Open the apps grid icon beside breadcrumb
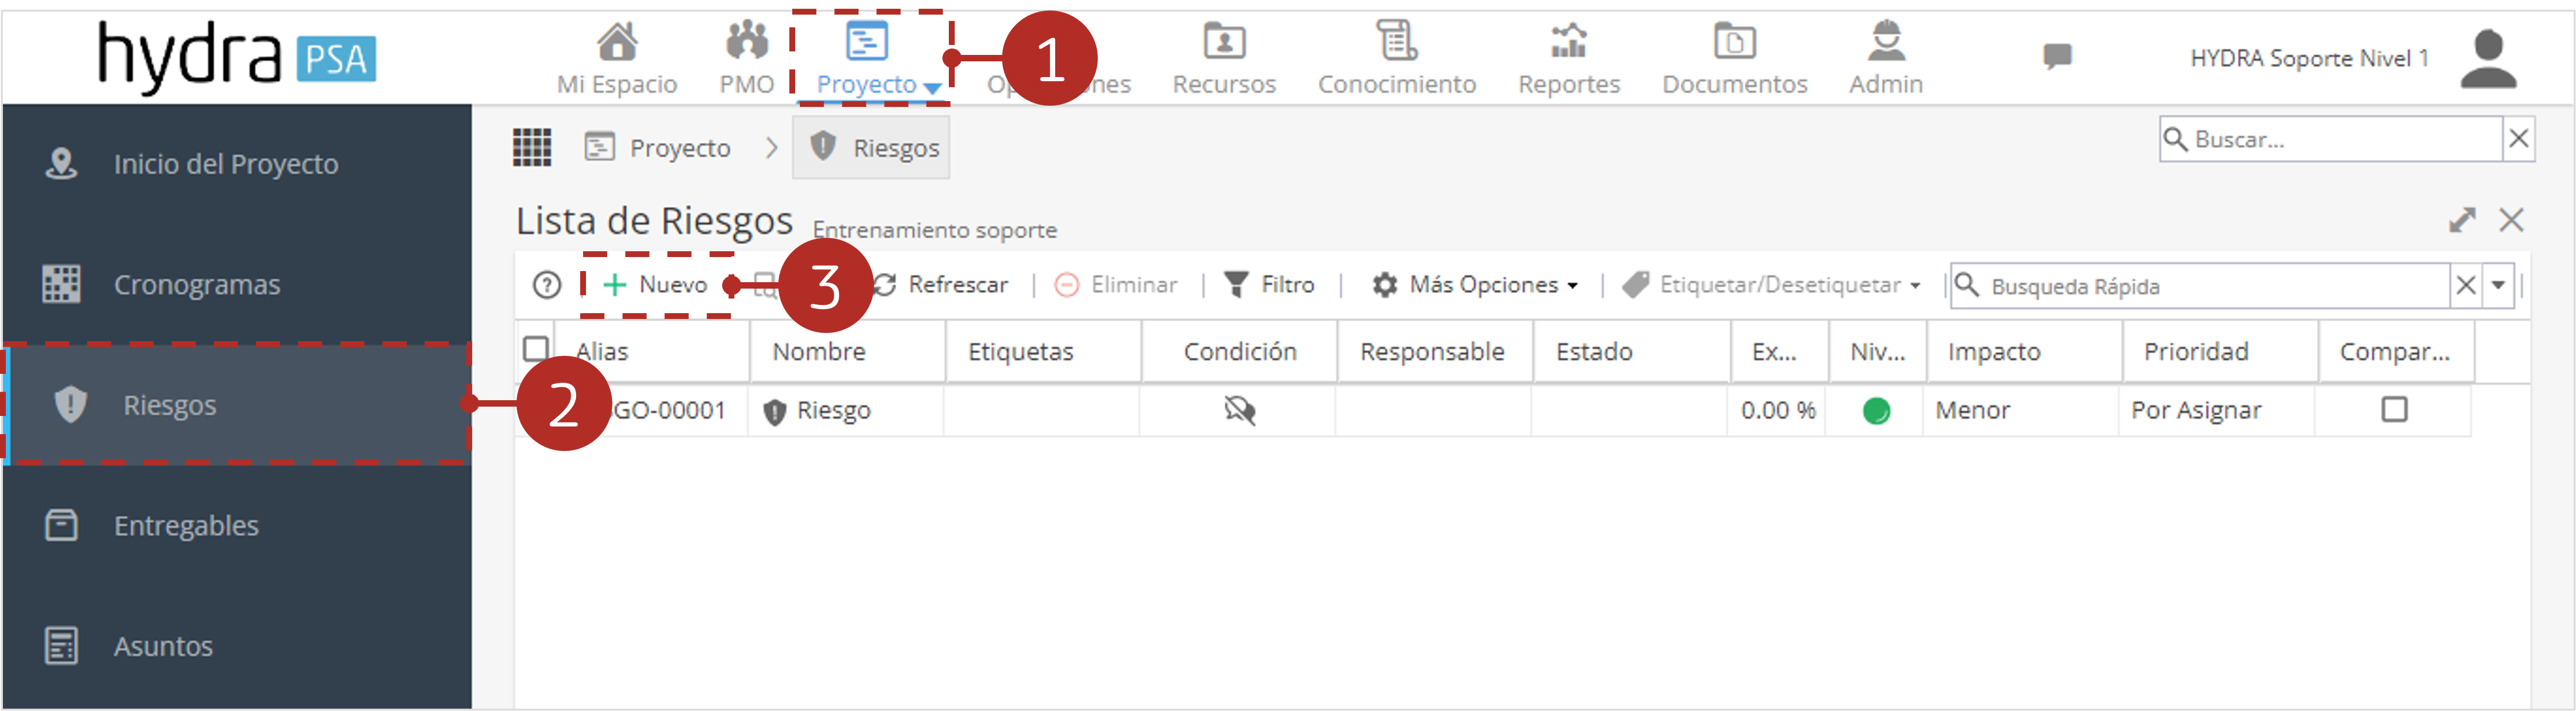 [x=532, y=147]
